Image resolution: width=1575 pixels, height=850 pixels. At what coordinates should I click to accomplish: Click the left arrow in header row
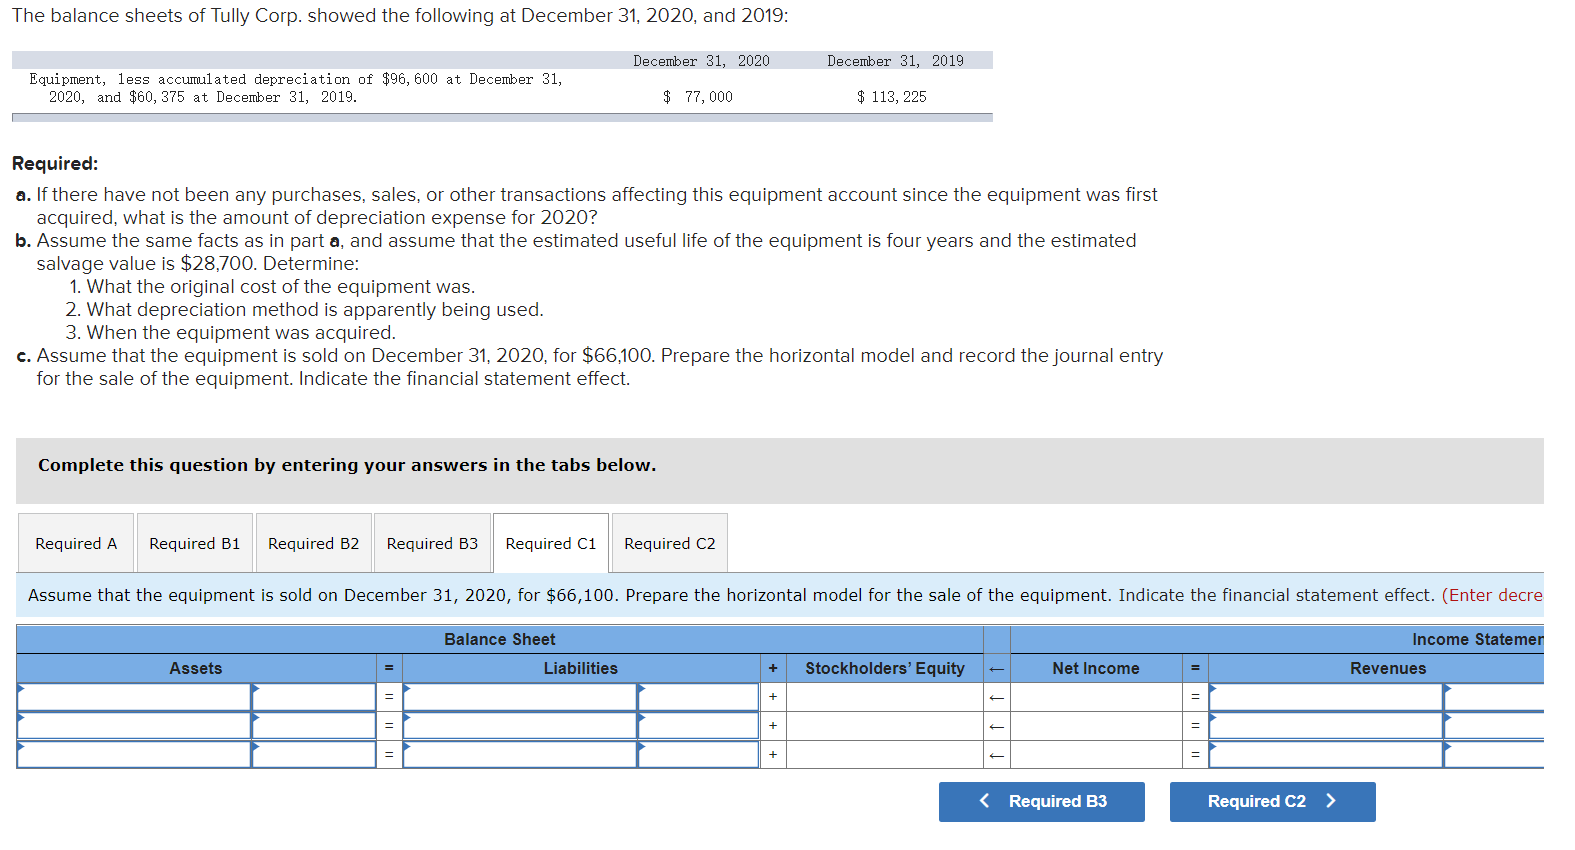tap(996, 669)
